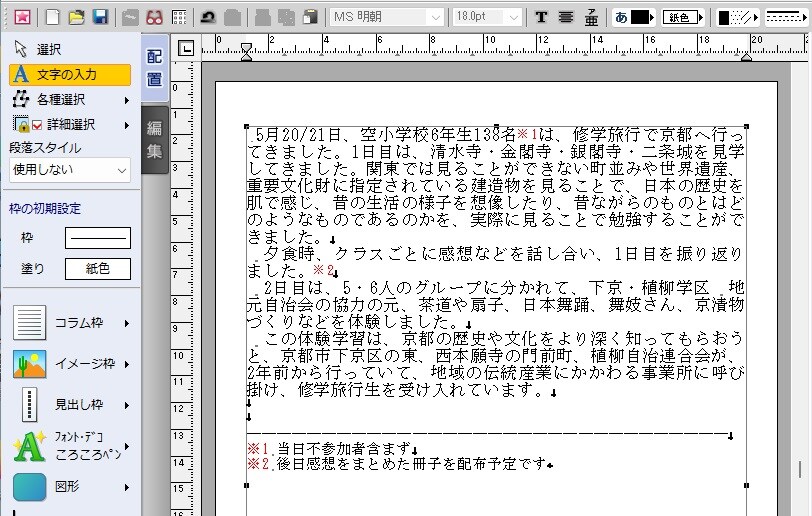
Task: Click the red ※1 marker after 138名
Action: [527, 135]
